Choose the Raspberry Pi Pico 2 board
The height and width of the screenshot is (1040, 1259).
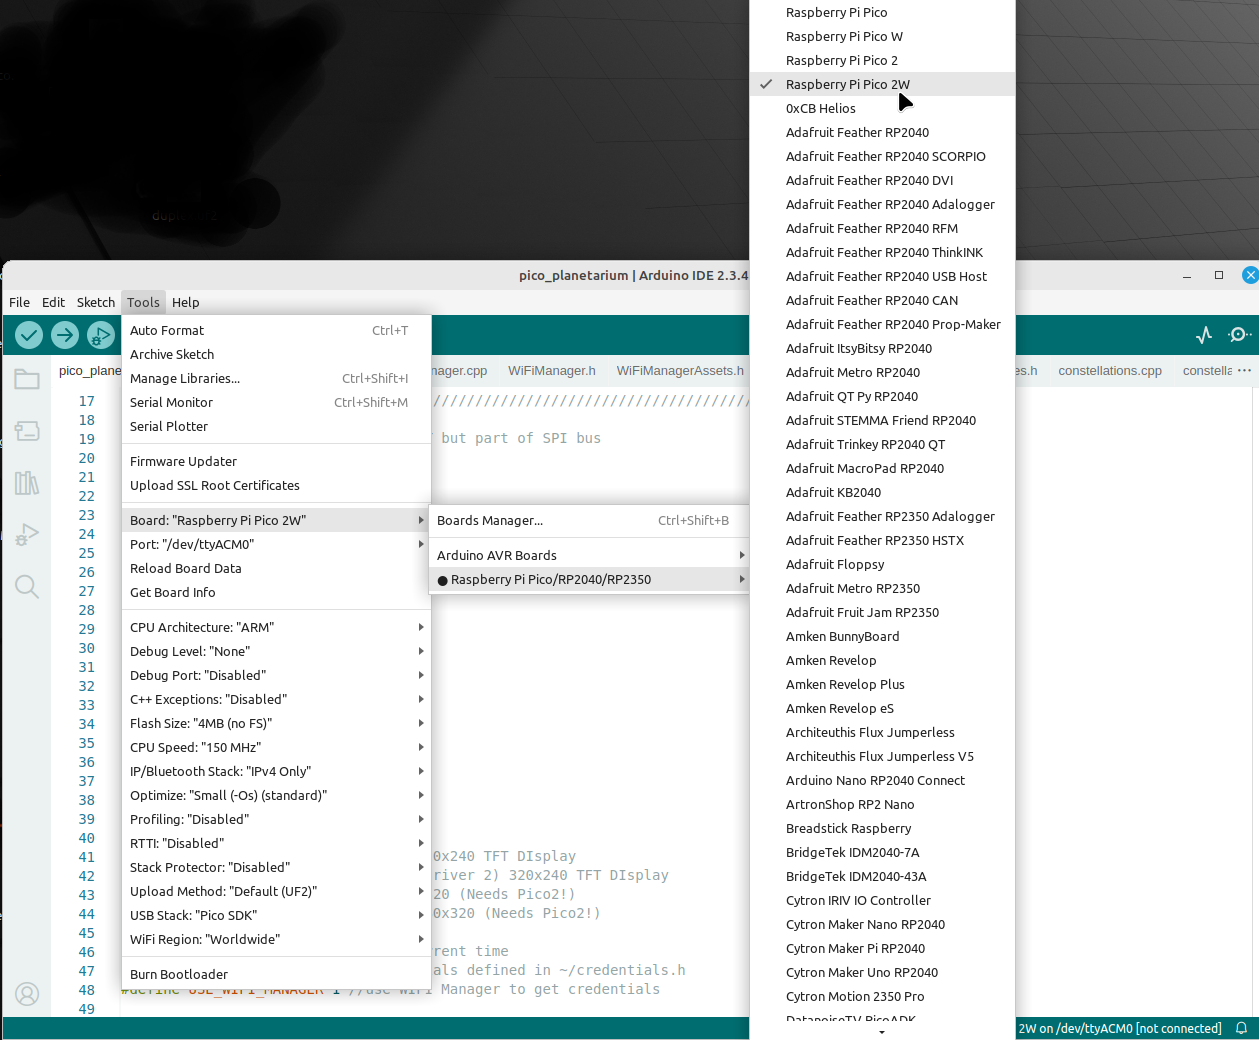882,60
